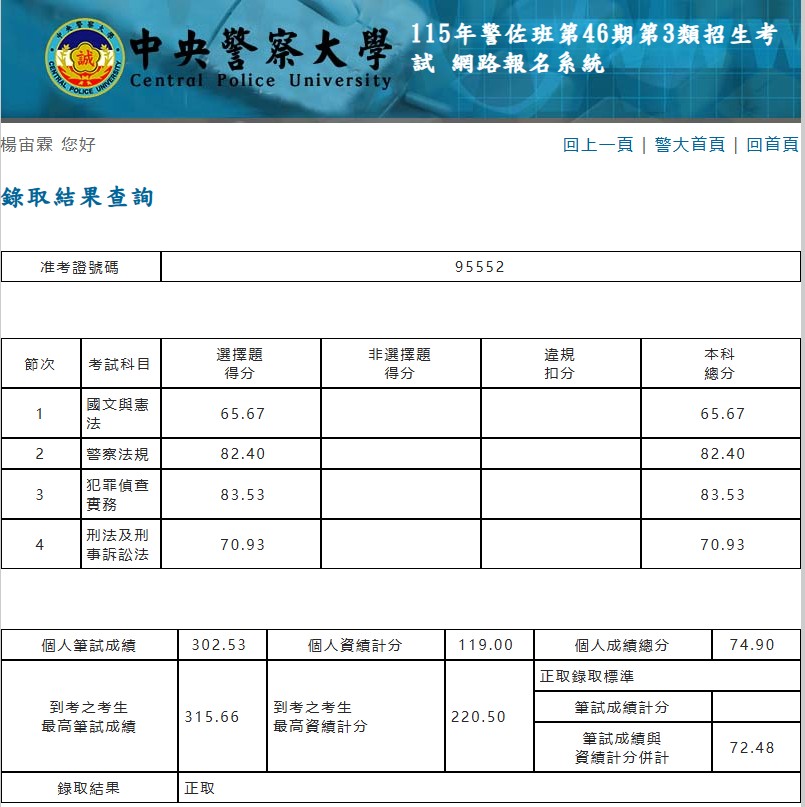Click the 個人成績總分 label
Image resolution: width=805 pixels, height=807 pixels.
click(x=622, y=645)
